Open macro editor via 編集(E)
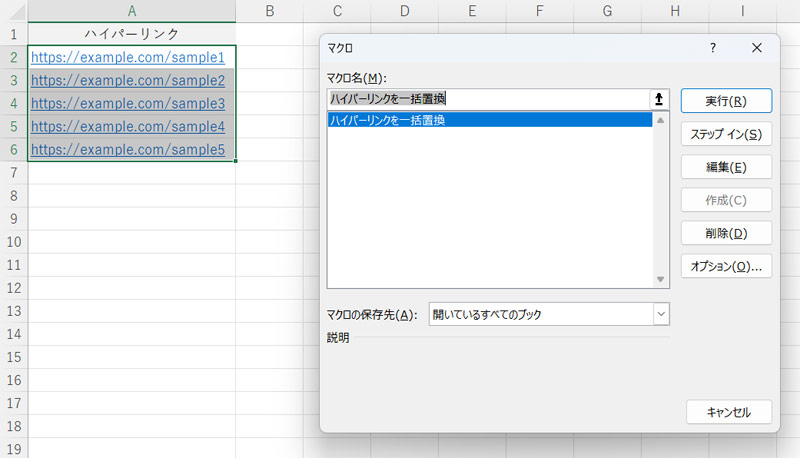 coord(725,167)
